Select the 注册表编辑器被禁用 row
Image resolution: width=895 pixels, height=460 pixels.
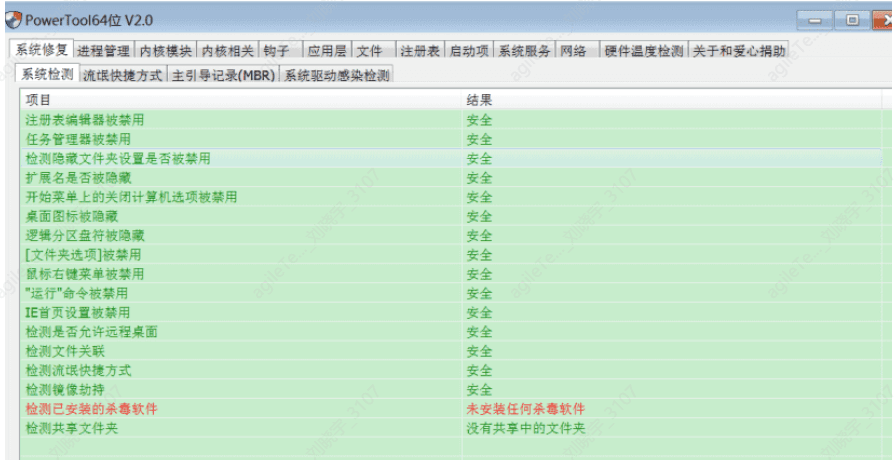pyautogui.click(x=85, y=120)
